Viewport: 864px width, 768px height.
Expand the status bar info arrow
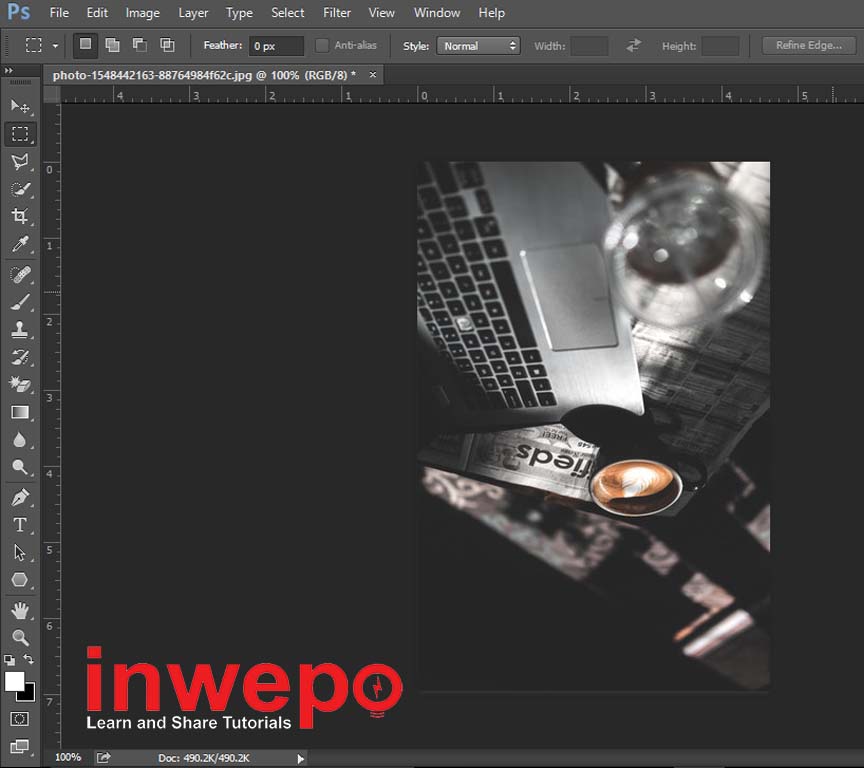[x=301, y=759]
